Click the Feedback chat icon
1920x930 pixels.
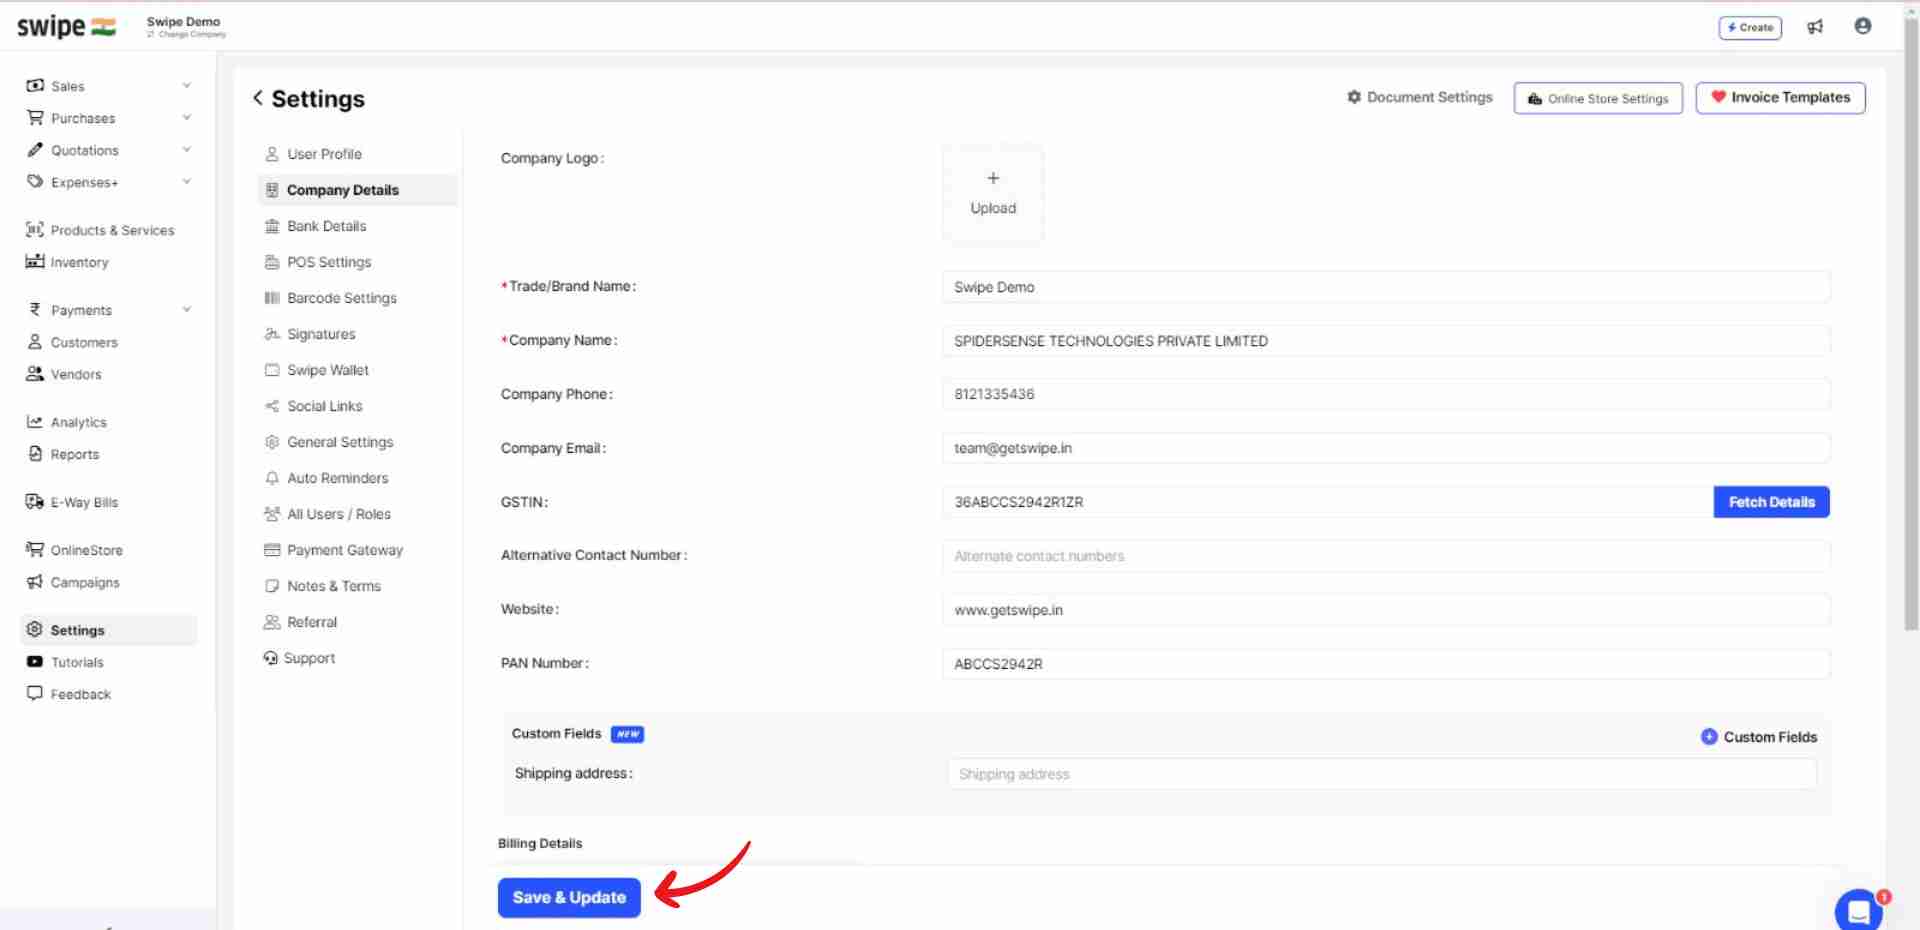(x=35, y=694)
